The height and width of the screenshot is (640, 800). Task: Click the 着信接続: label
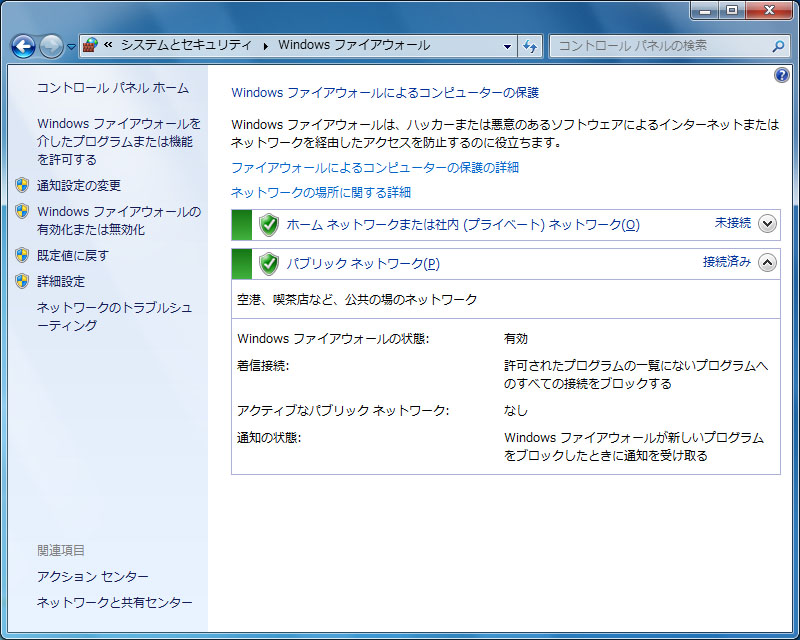point(263,365)
